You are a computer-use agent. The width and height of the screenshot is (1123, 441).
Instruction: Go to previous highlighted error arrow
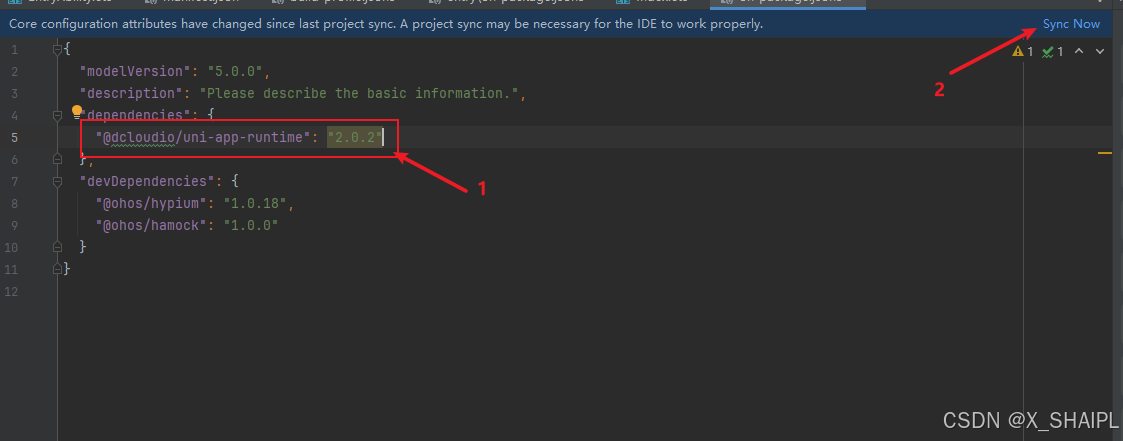click(x=1079, y=52)
